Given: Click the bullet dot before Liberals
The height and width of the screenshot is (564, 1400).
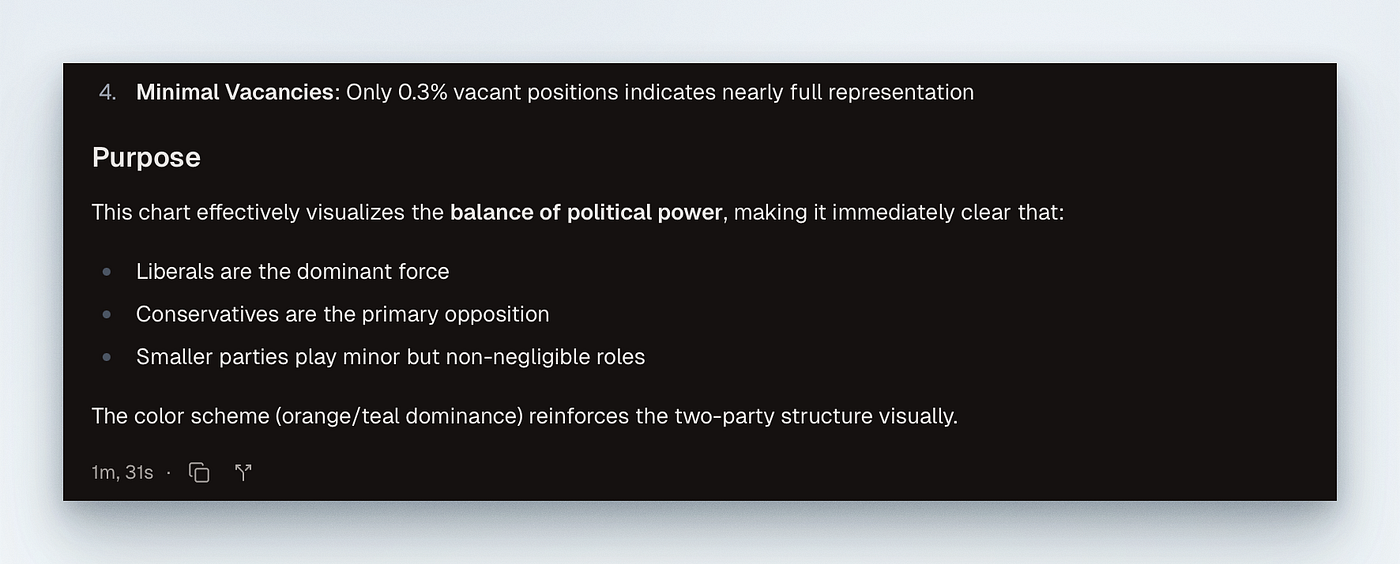Looking at the screenshot, I should [x=107, y=272].
